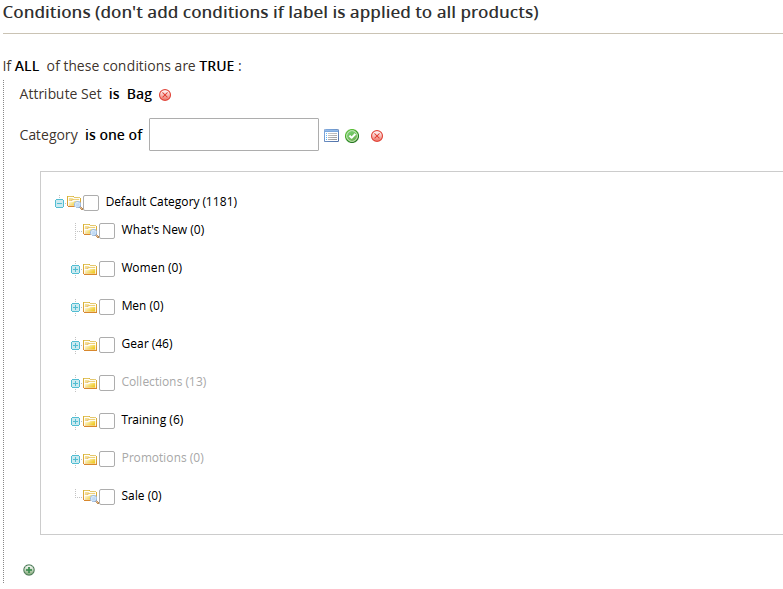Apply category selection with green checkmark
Viewport: 783px width, 589px height.
click(352, 136)
